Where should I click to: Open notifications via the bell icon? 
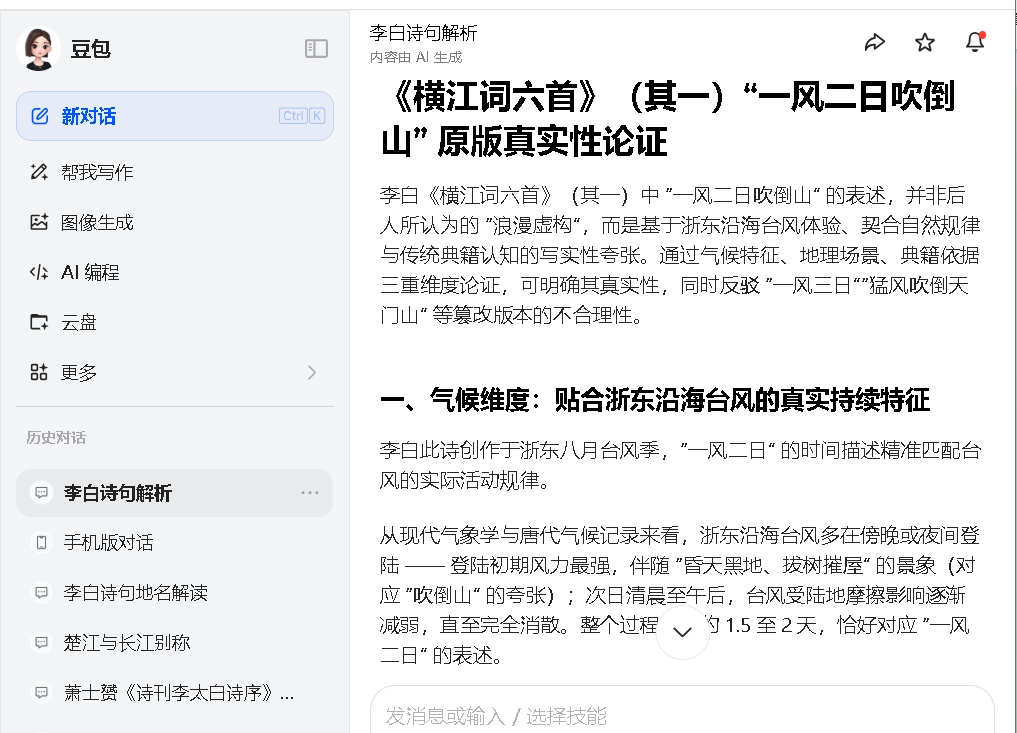(975, 40)
